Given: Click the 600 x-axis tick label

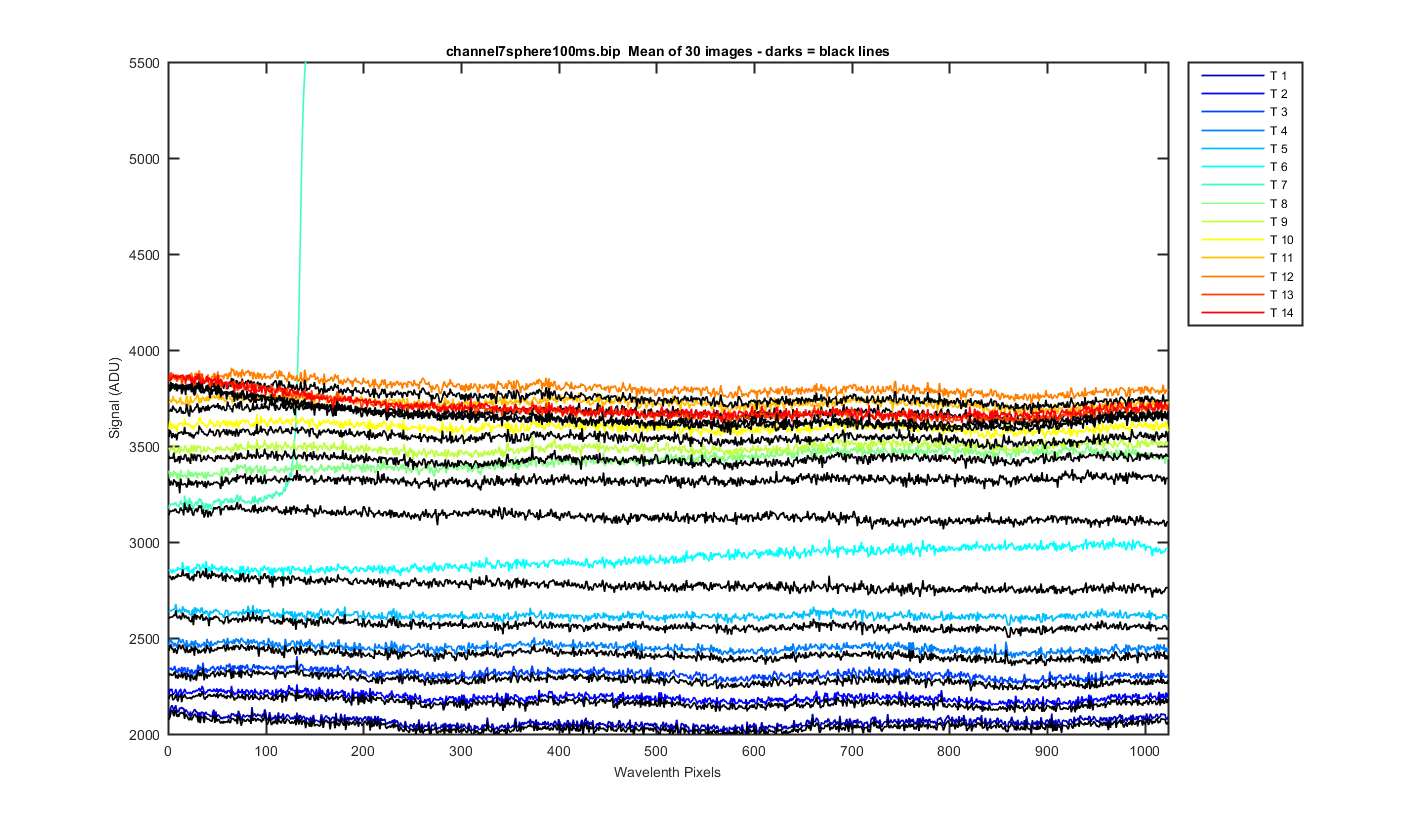Looking at the screenshot, I should pyautogui.click(x=754, y=752).
